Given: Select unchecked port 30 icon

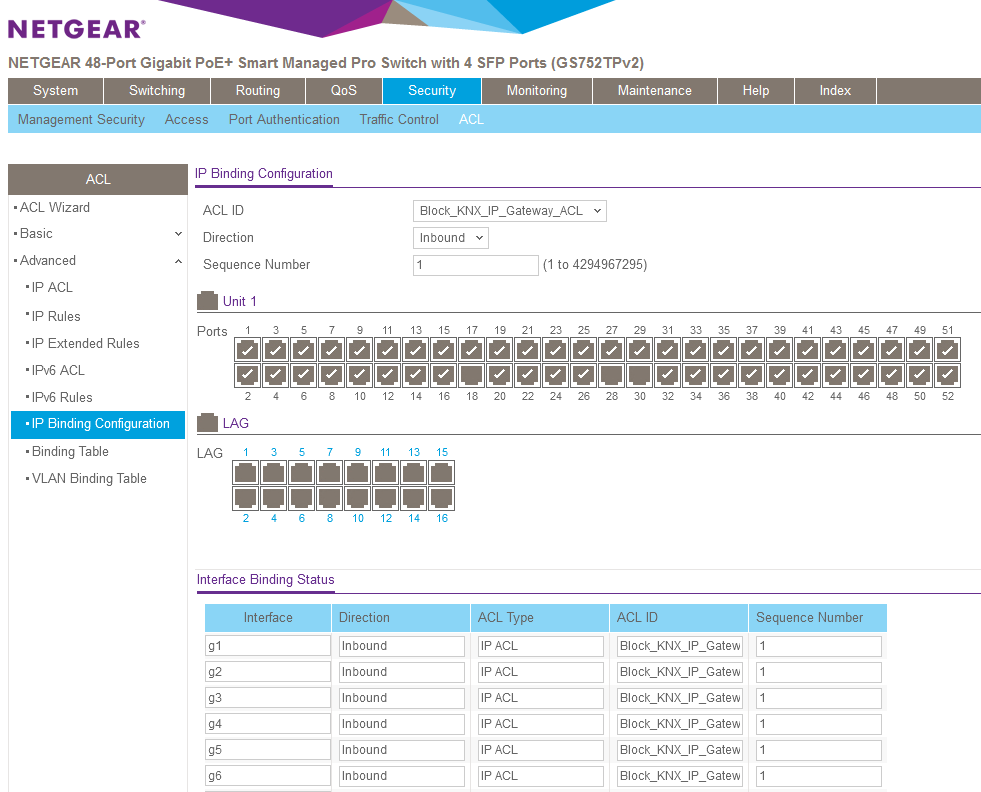Looking at the screenshot, I should (x=639, y=375).
